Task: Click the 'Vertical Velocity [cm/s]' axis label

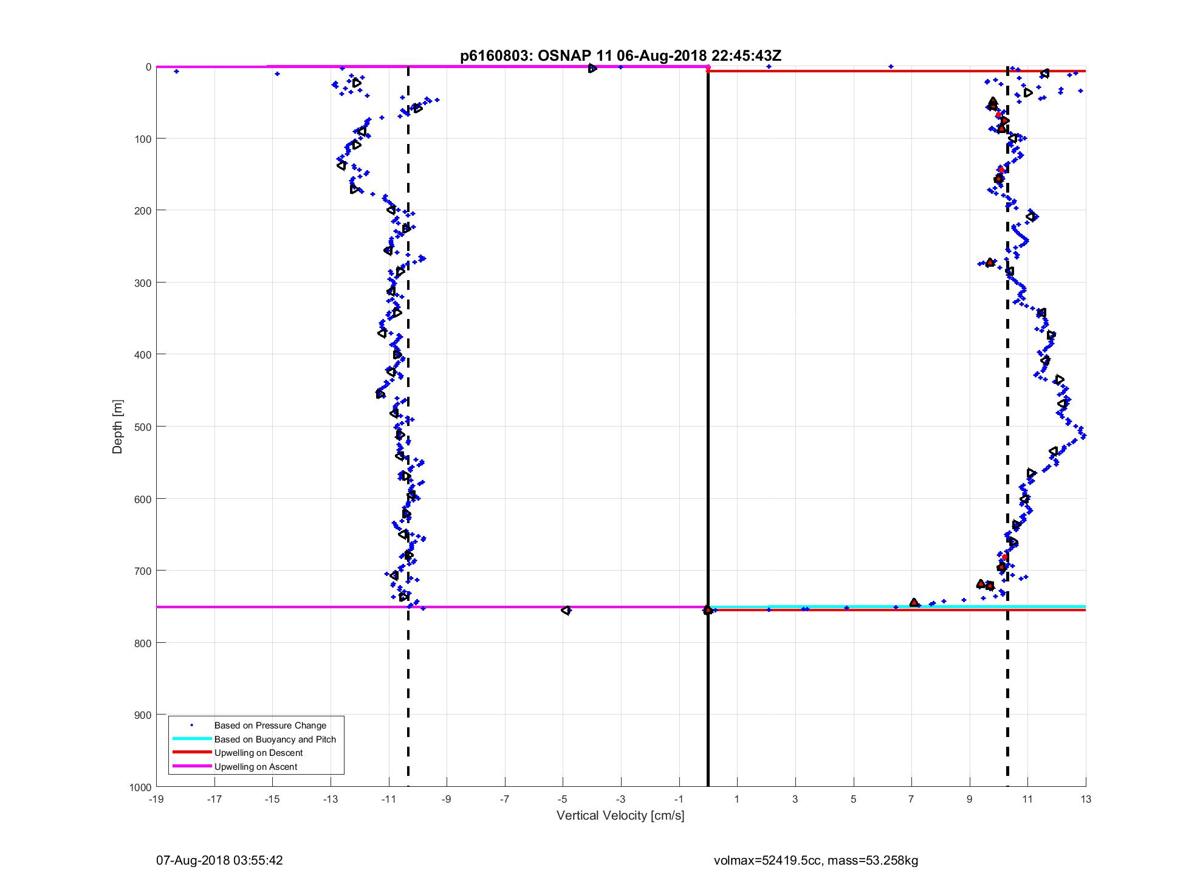Action: click(x=620, y=816)
